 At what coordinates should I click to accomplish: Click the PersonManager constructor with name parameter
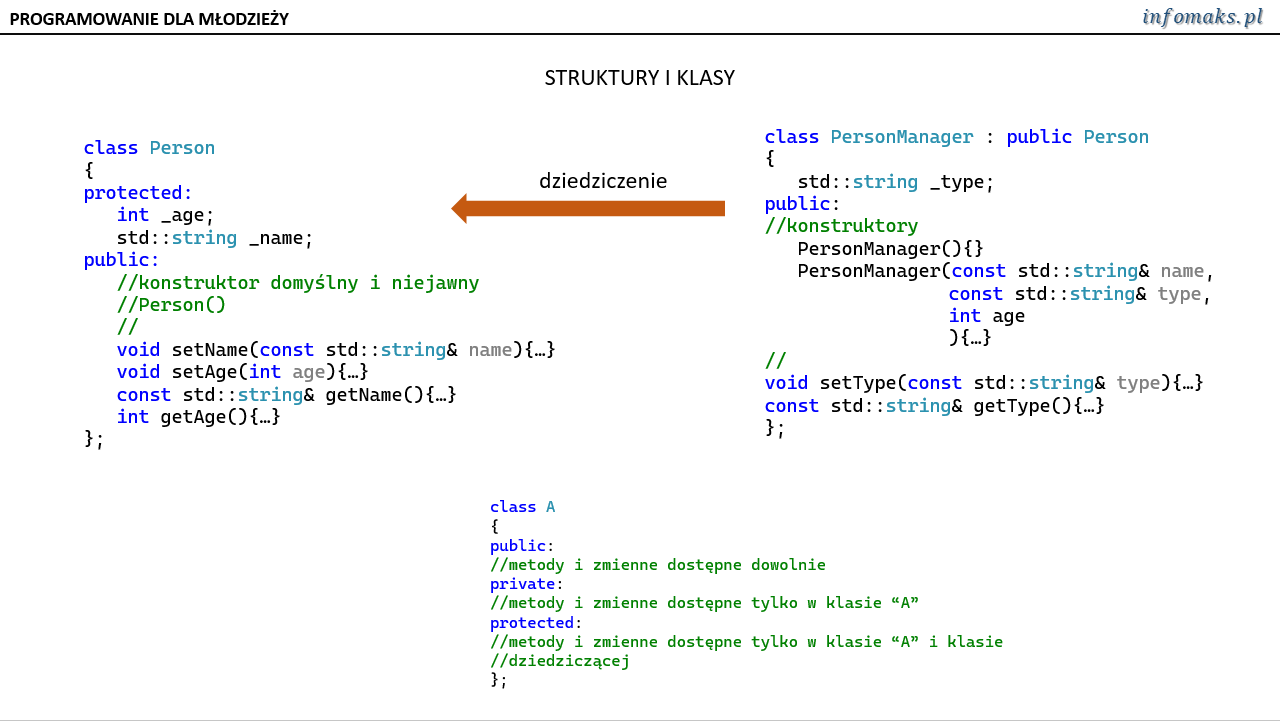coord(1006,271)
